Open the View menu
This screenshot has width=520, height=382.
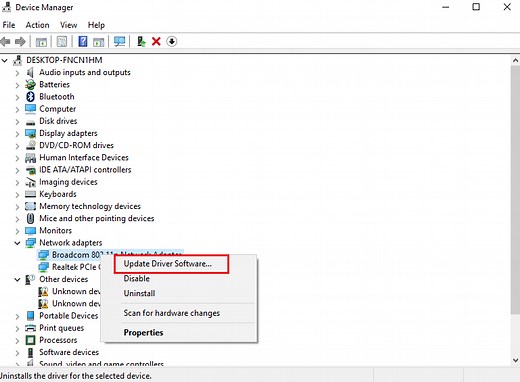tap(68, 25)
